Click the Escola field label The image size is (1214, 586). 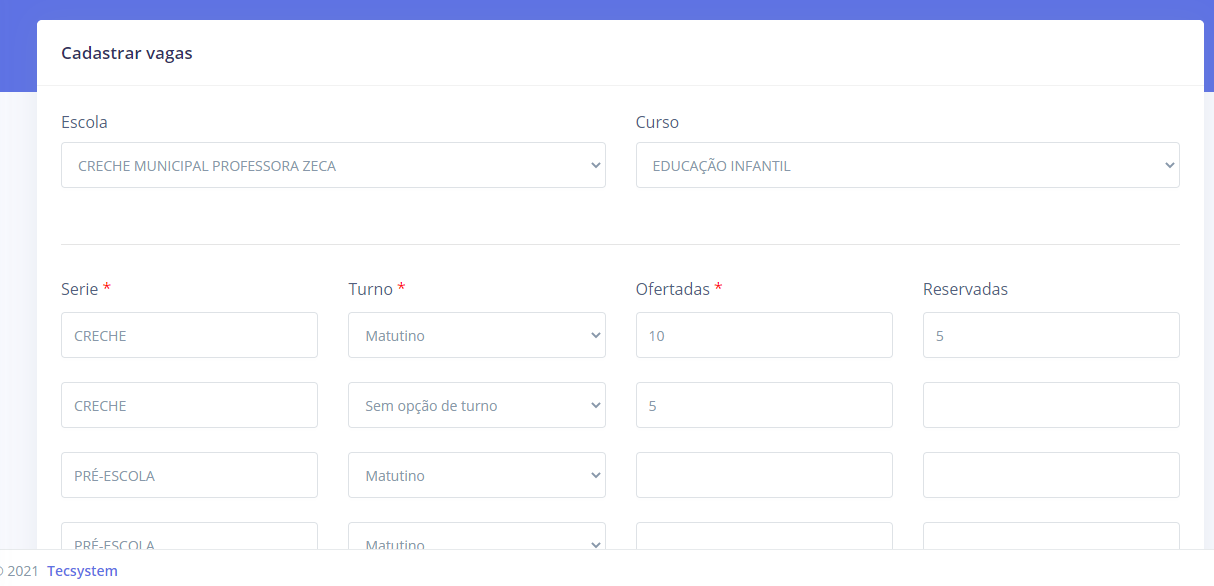[x=84, y=122]
